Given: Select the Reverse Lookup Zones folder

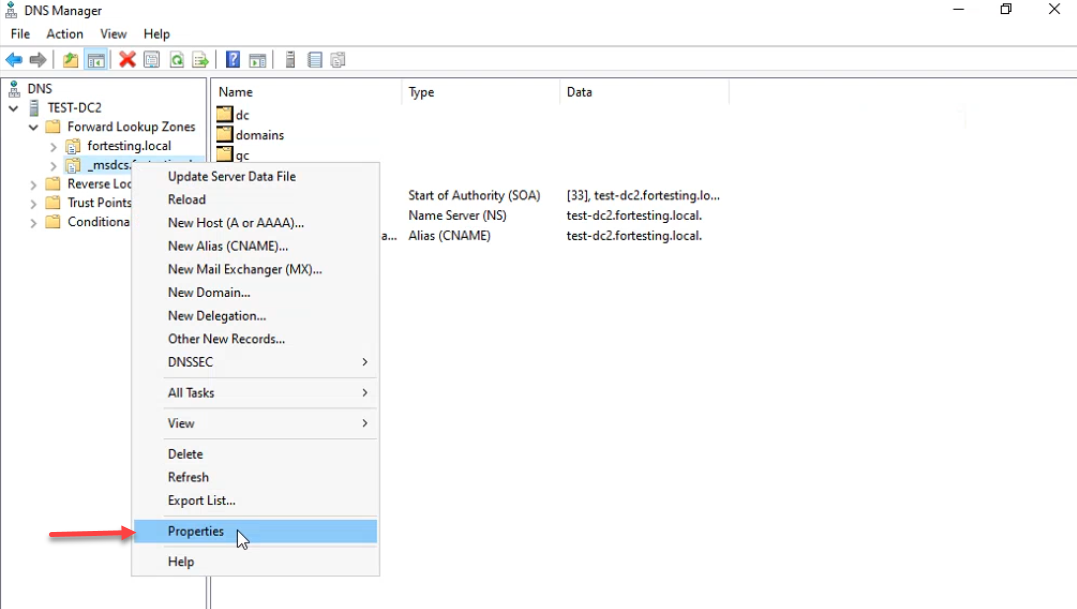Looking at the screenshot, I should click(x=99, y=183).
